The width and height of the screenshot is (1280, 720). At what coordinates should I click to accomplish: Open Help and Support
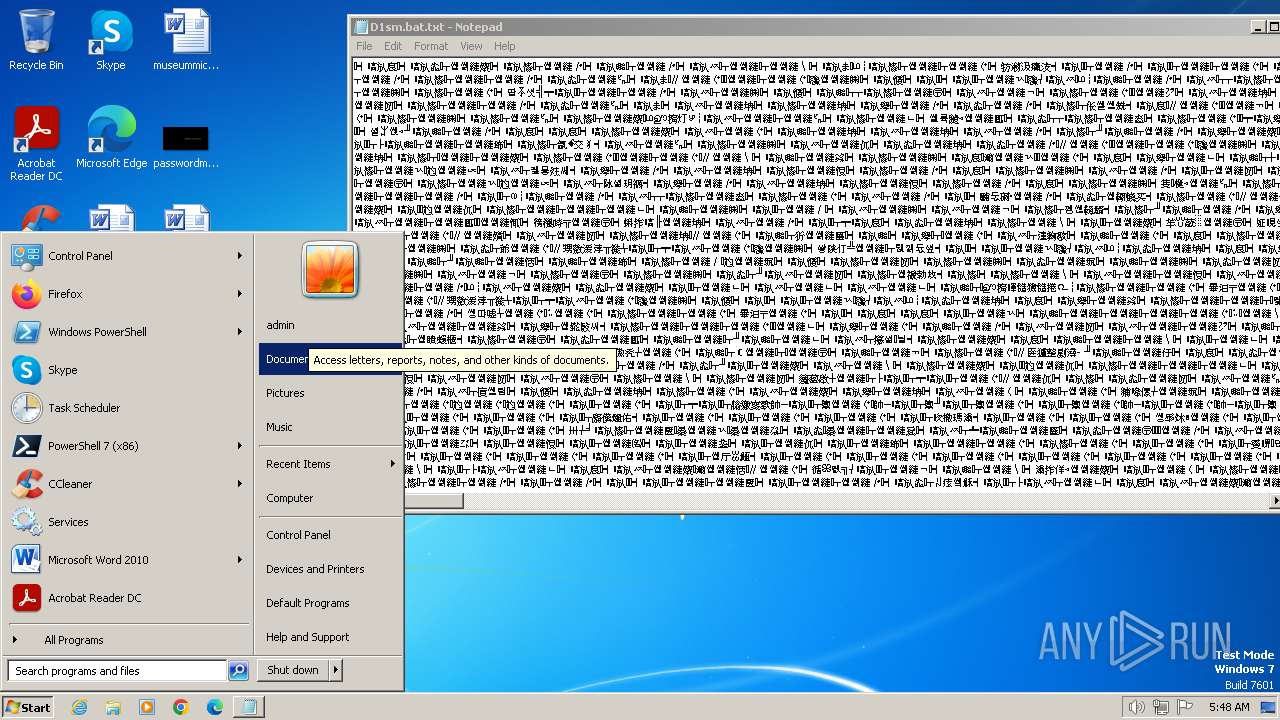(x=330, y=637)
